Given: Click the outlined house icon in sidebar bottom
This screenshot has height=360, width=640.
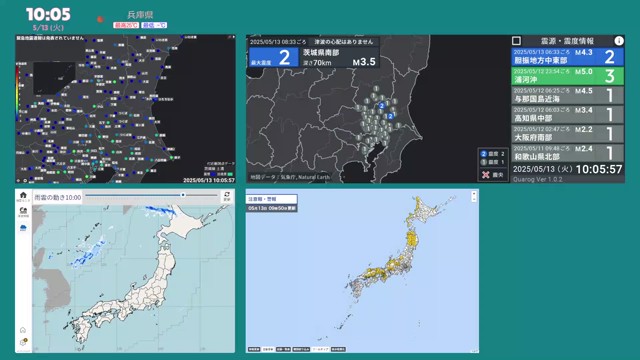Looking at the screenshot, I should [x=23, y=330].
